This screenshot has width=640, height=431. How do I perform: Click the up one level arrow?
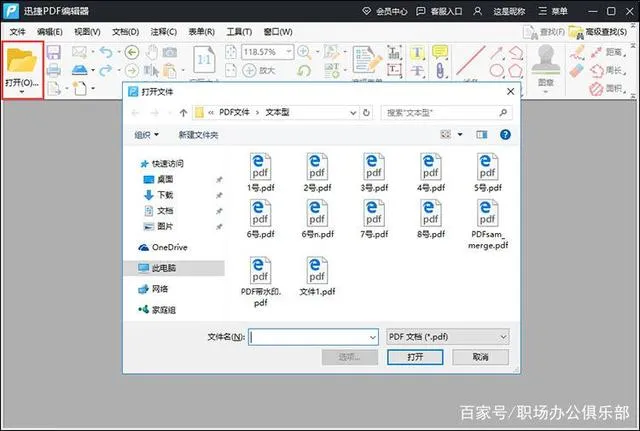coord(183,113)
